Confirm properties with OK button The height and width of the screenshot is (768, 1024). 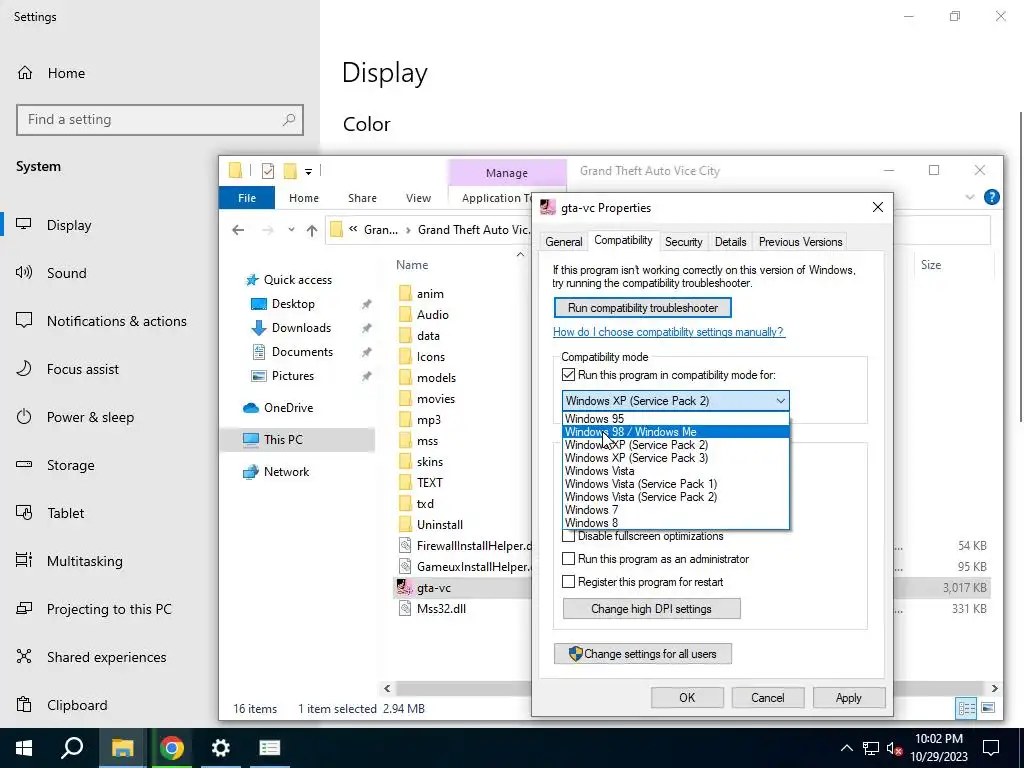pos(687,697)
